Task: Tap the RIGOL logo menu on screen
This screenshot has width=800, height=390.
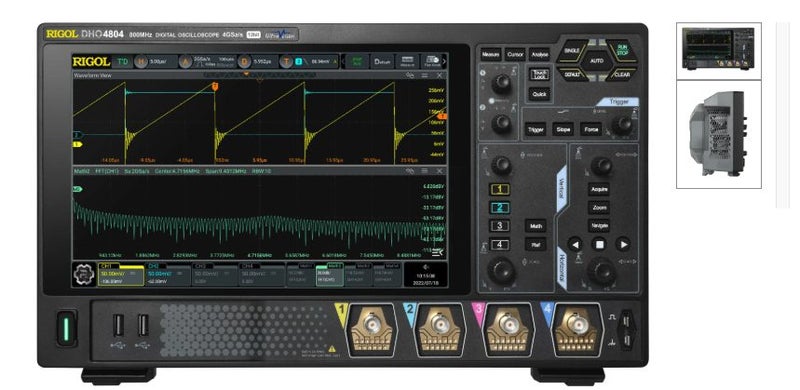Action: coord(91,62)
